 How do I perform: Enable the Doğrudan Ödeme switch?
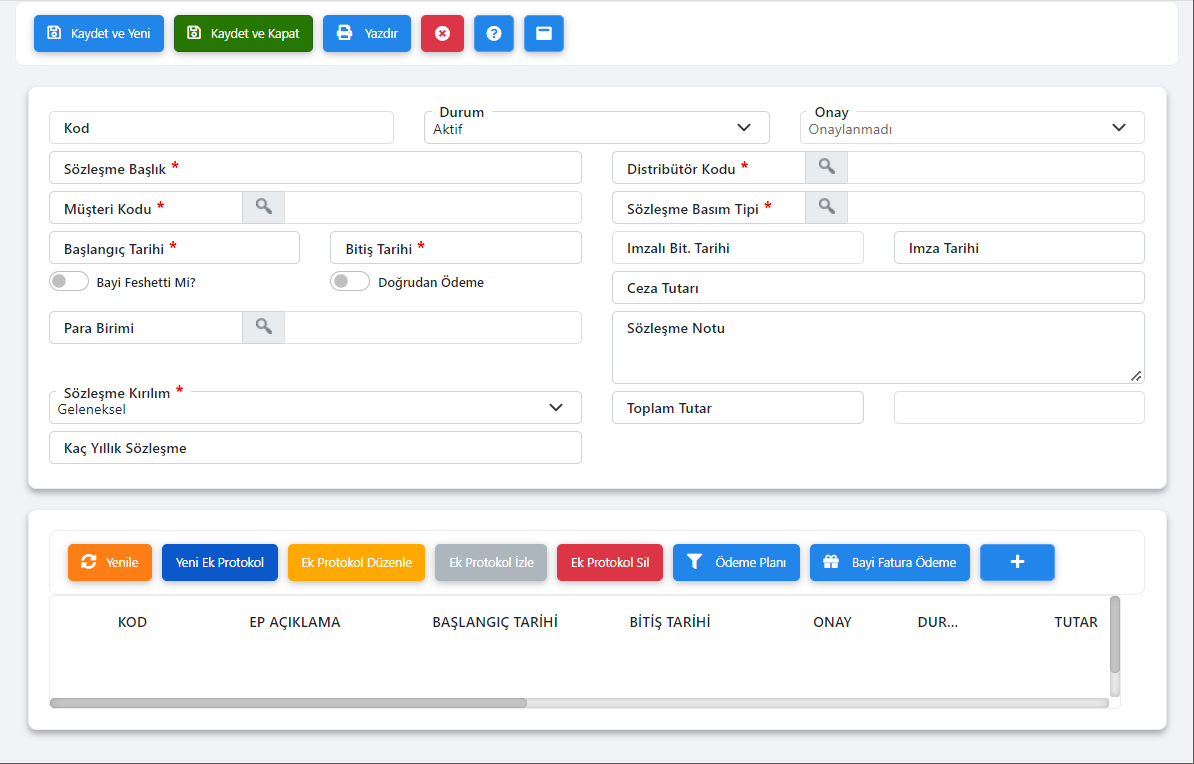click(x=350, y=282)
